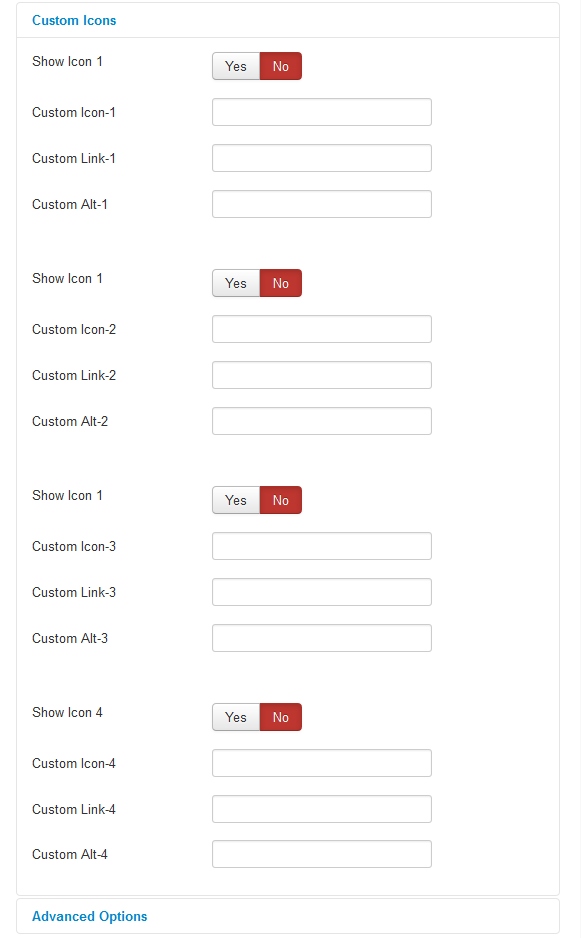The width and height of the screenshot is (581, 938).
Task: Click inside the Custom Icon-1 text field
Action: (321, 112)
